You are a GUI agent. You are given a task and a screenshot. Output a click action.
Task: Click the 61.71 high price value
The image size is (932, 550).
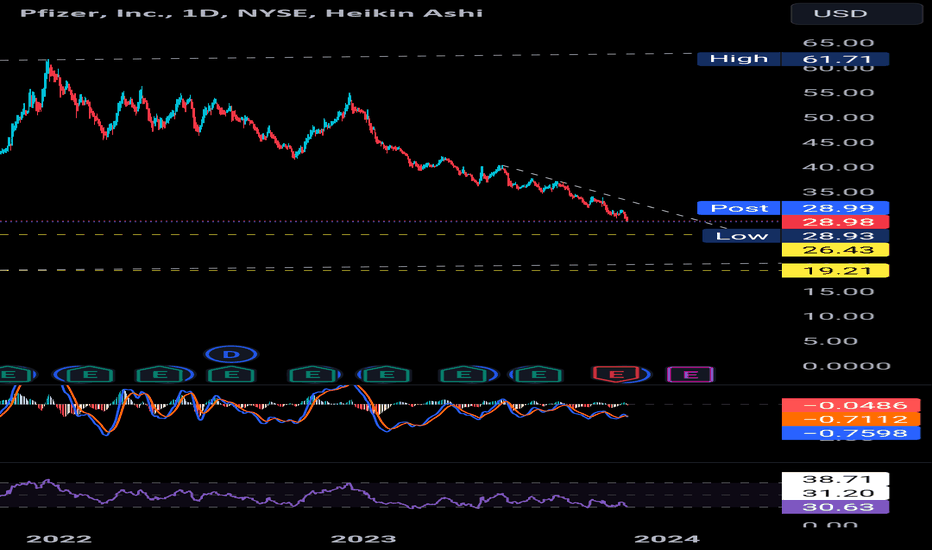click(836, 59)
